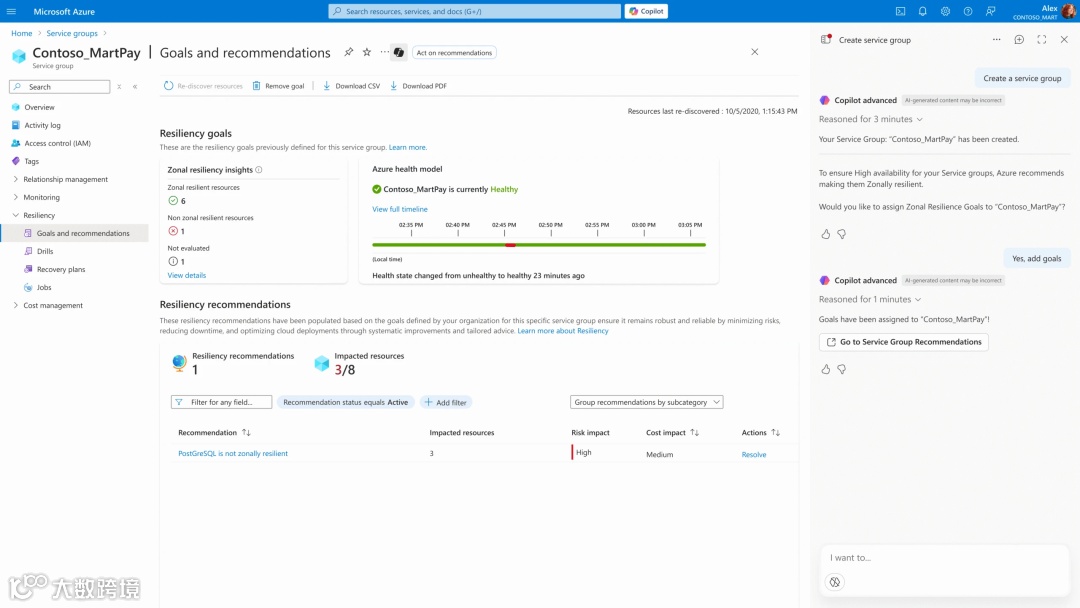The width and height of the screenshot is (1080, 608).
Task: Thumbs down the goals assigned response
Action: pos(842,369)
